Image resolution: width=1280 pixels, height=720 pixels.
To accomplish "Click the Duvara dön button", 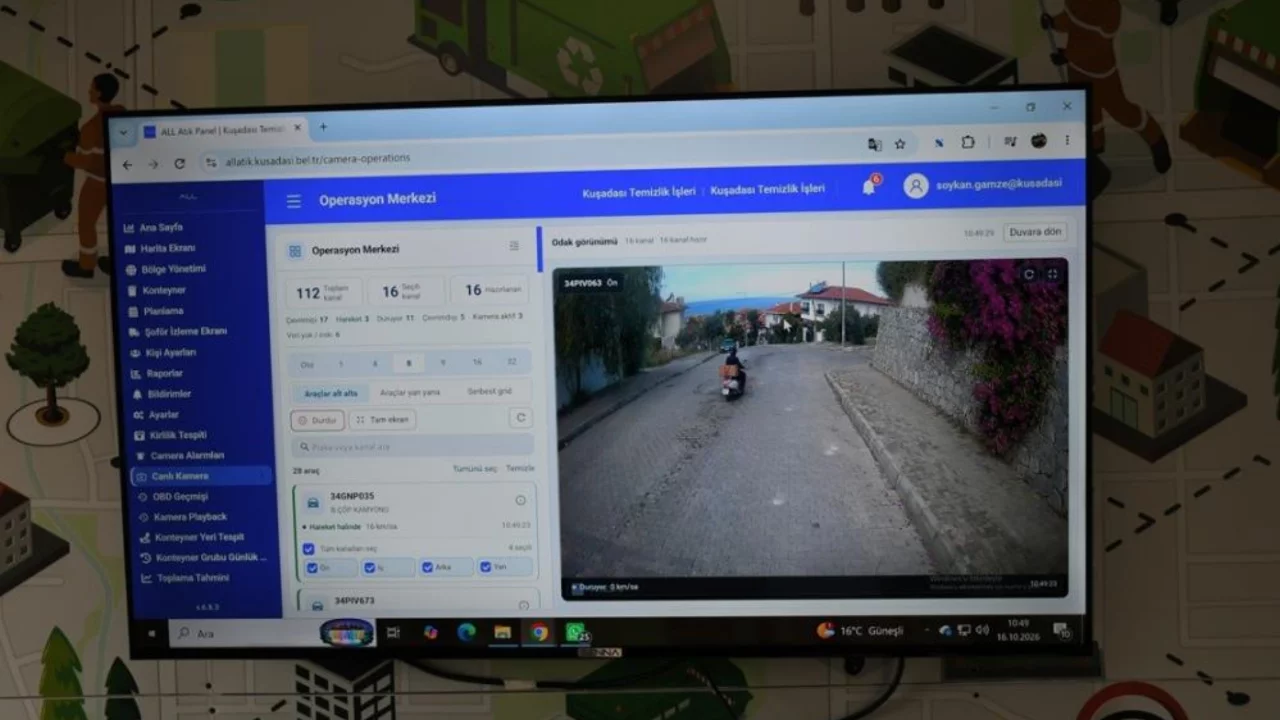I will (1035, 232).
